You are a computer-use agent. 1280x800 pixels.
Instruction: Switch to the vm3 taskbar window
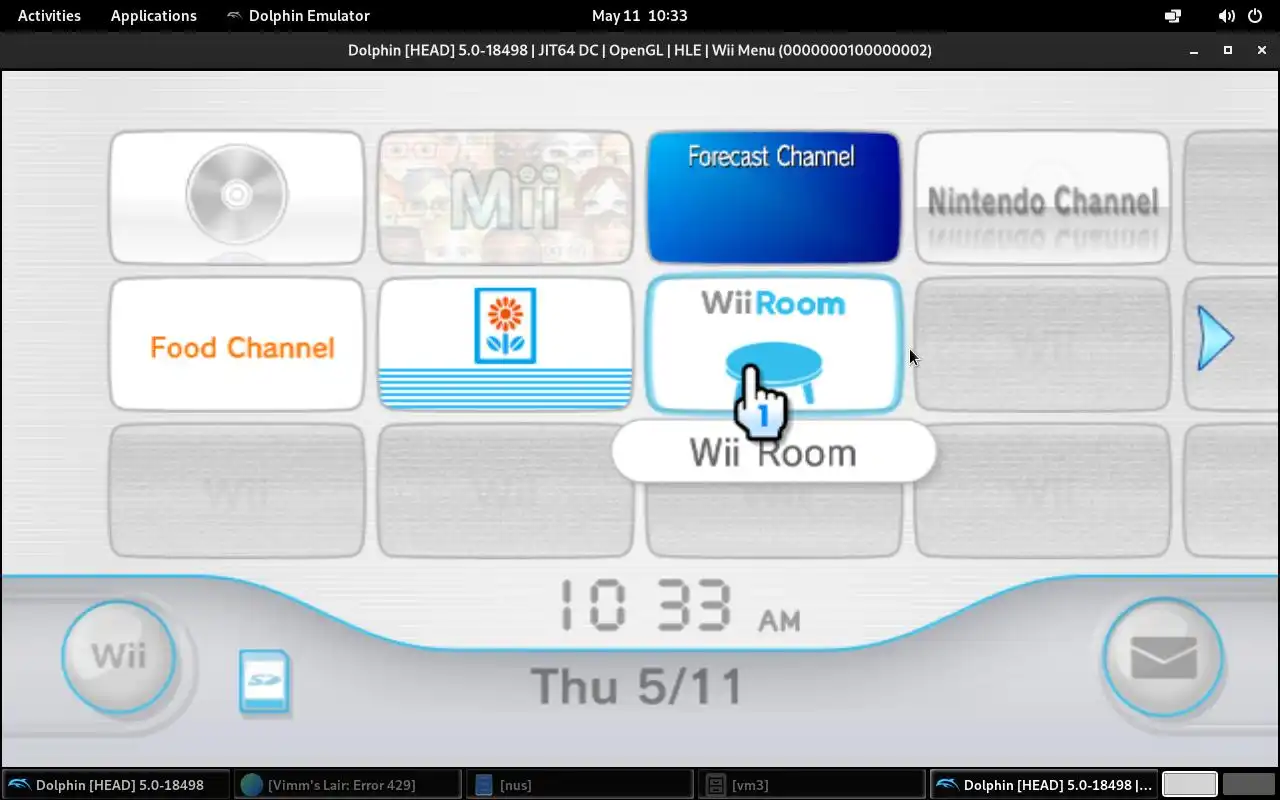[x=812, y=785]
